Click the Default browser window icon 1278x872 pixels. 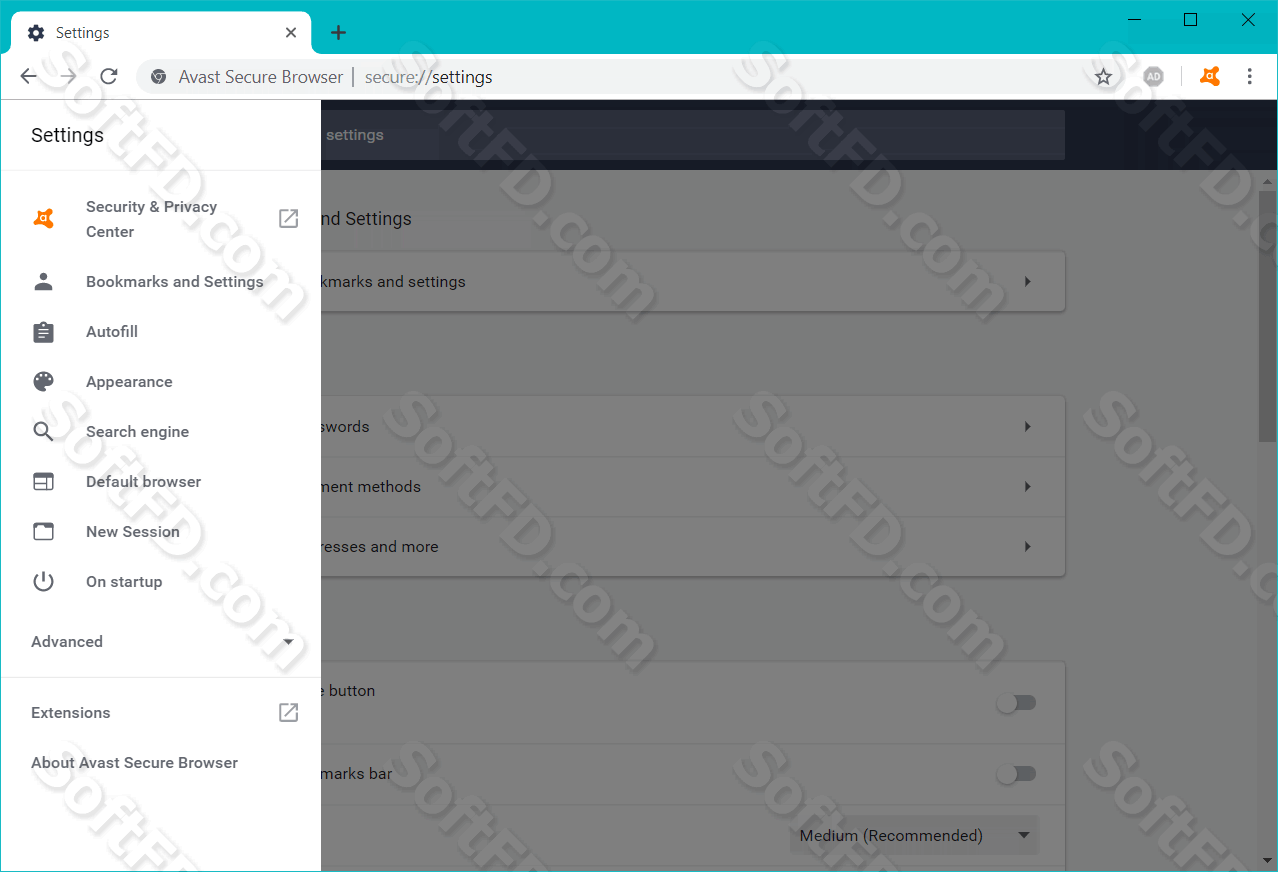(x=43, y=481)
